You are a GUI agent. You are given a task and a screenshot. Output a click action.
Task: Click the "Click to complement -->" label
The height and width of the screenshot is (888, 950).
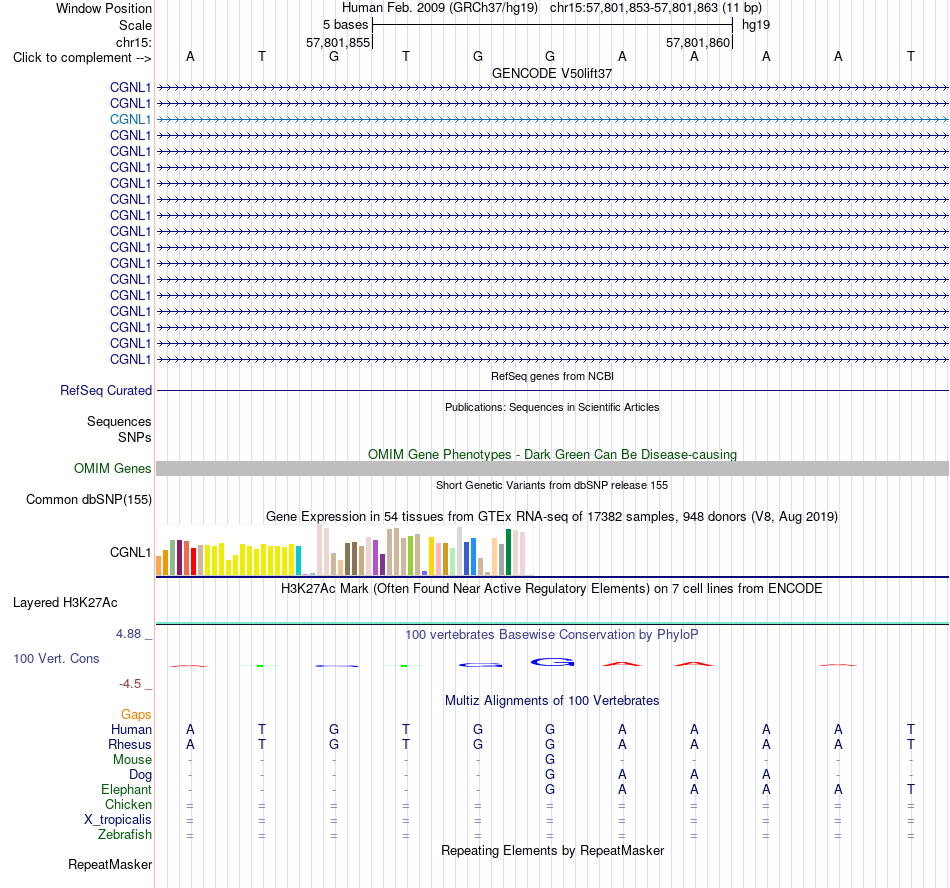click(x=82, y=58)
